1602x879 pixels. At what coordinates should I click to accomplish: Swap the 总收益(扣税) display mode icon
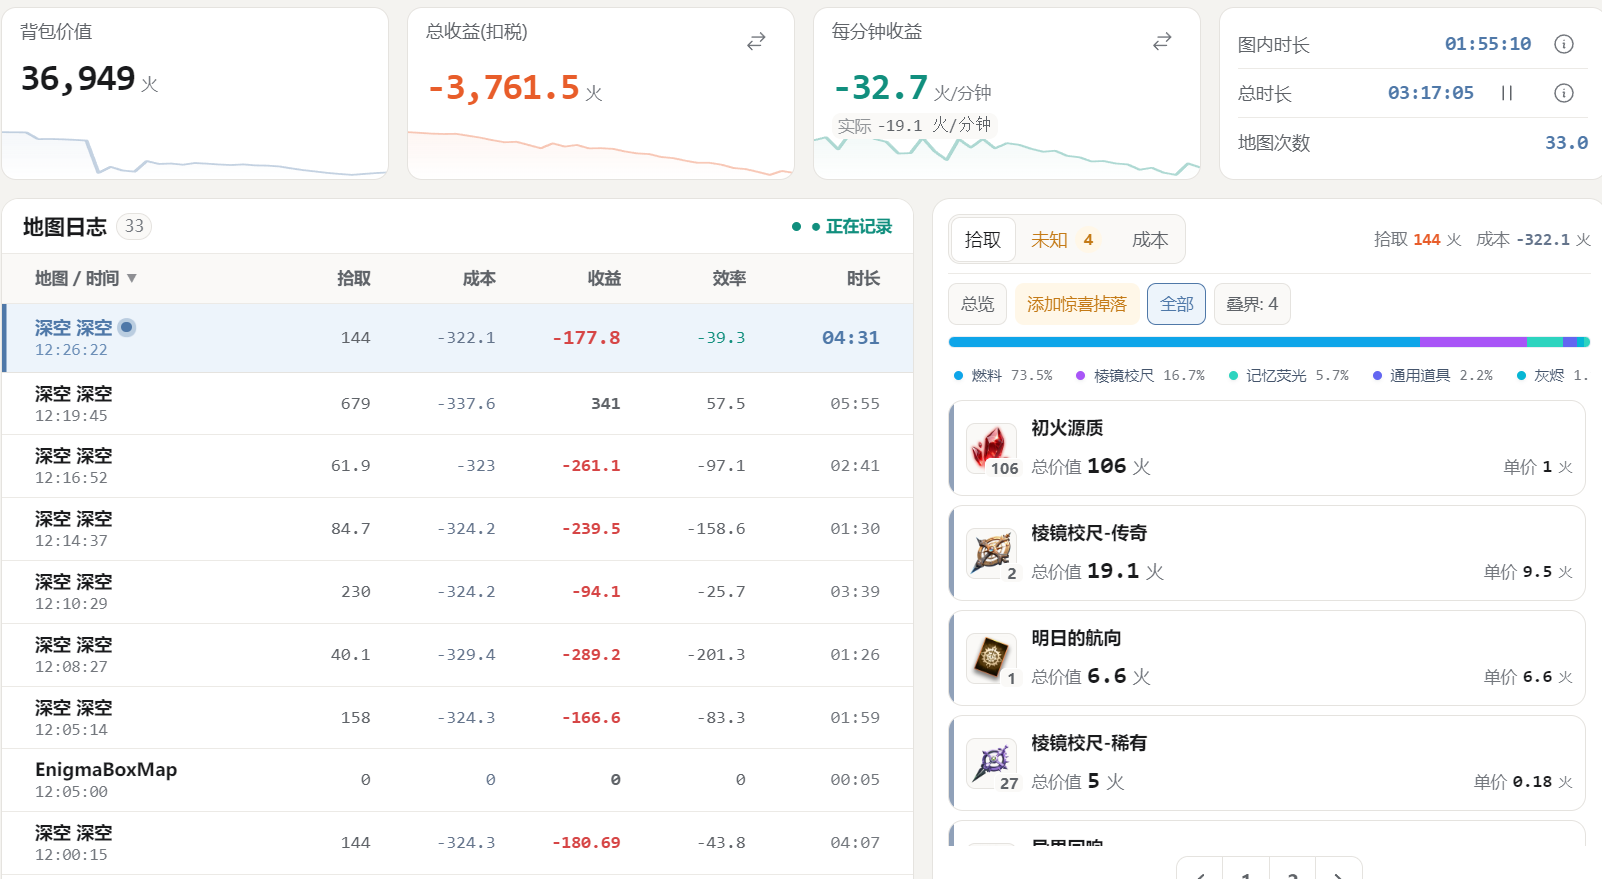pyautogui.click(x=756, y=41)
